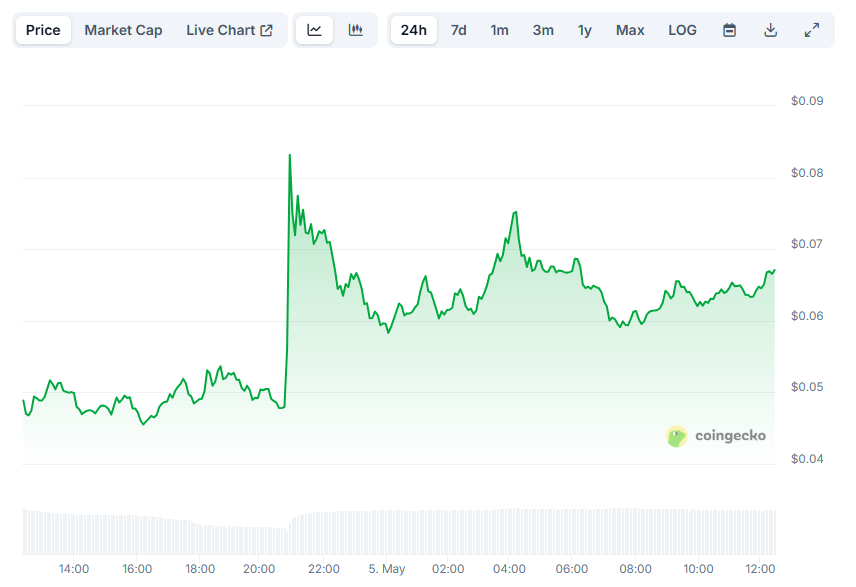
Task: Show the Max price history
Action: click(630, 30)
